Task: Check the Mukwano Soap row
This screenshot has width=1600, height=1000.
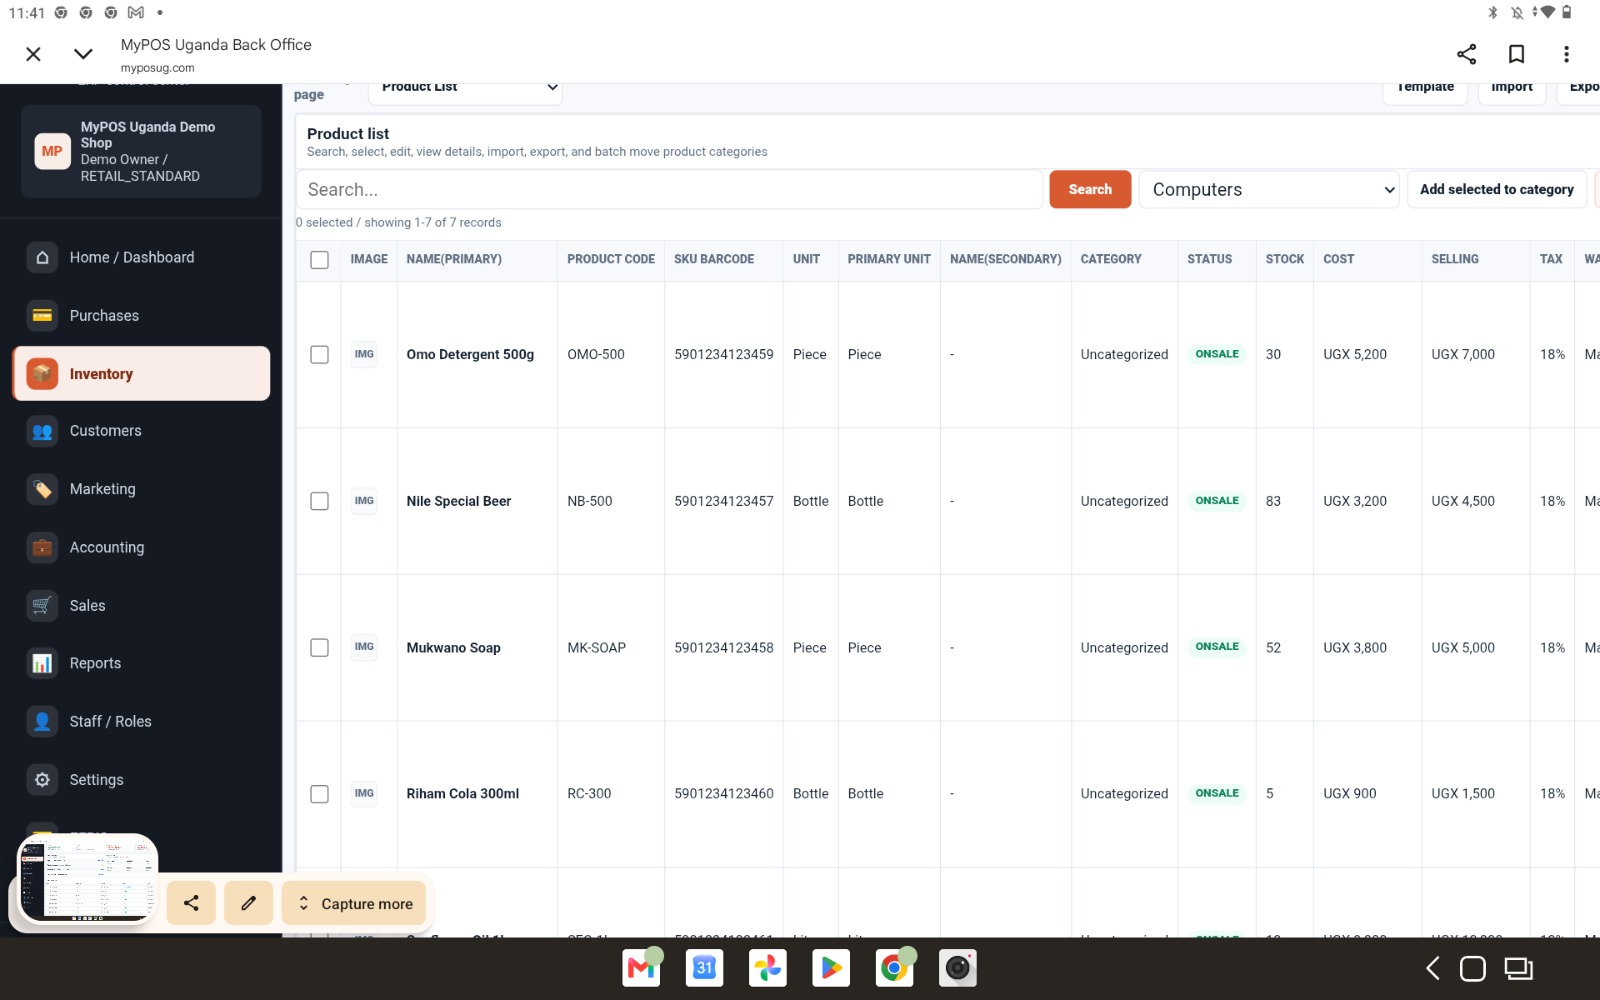Action: pos(319,648)
